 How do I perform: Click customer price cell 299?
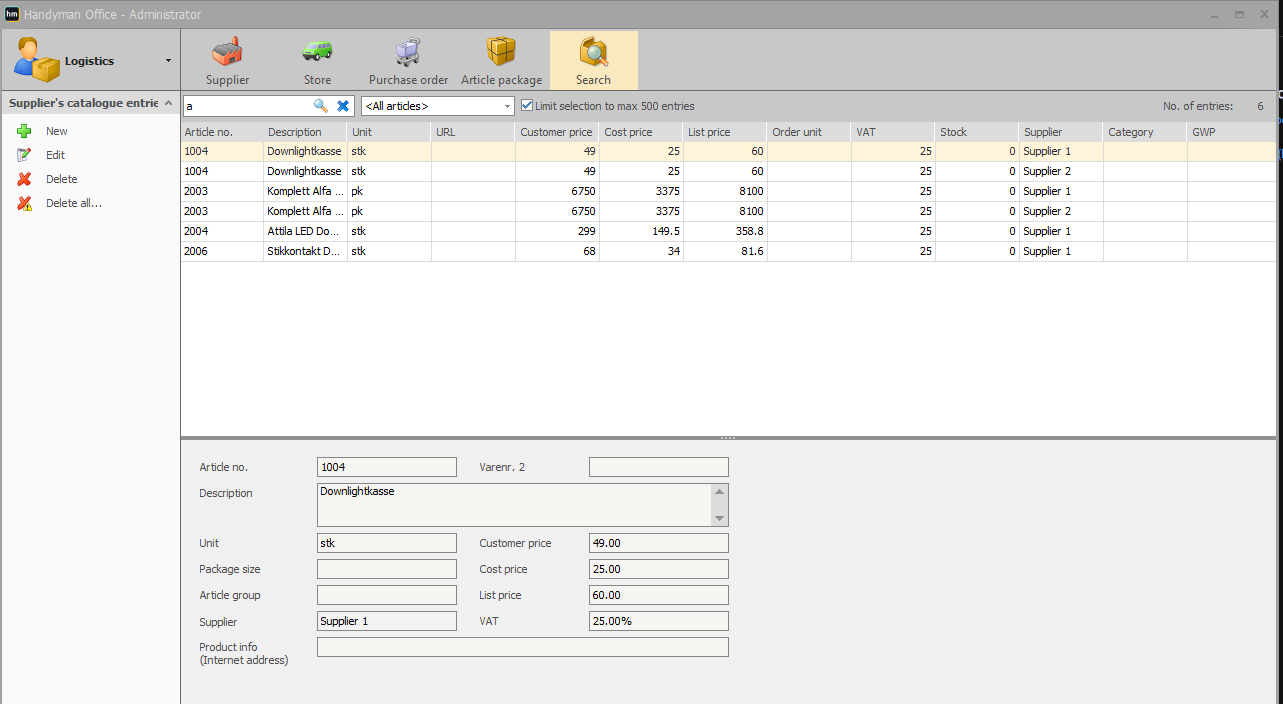point(557,231)
